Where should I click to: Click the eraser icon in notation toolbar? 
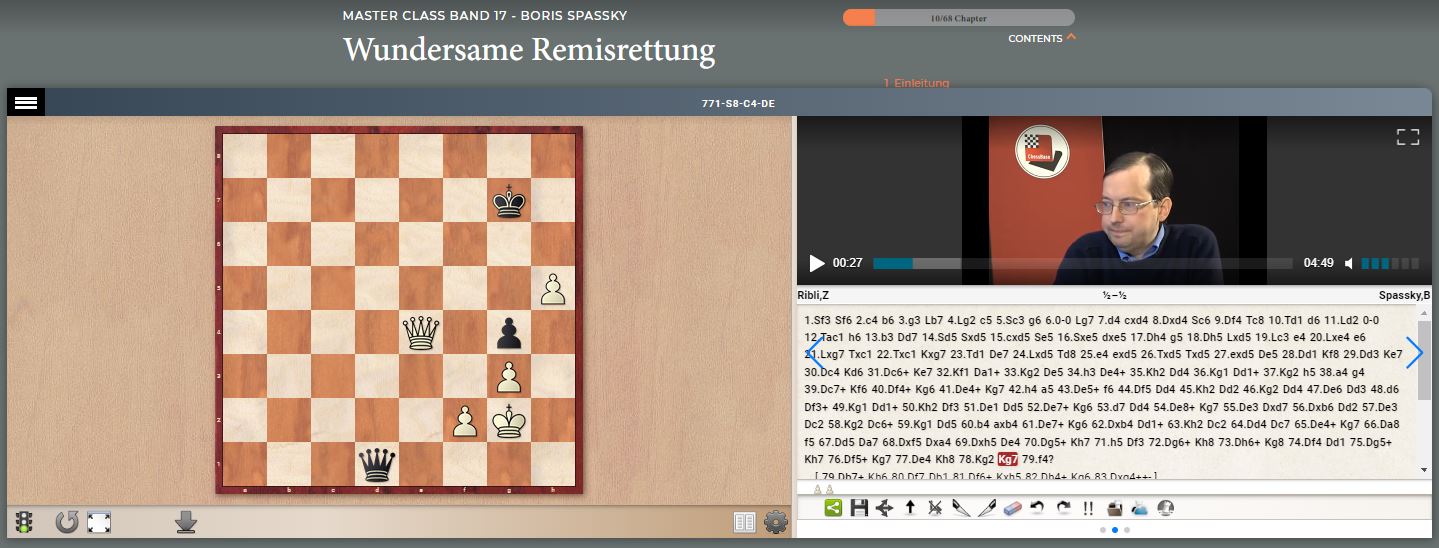click(1010, 508)
